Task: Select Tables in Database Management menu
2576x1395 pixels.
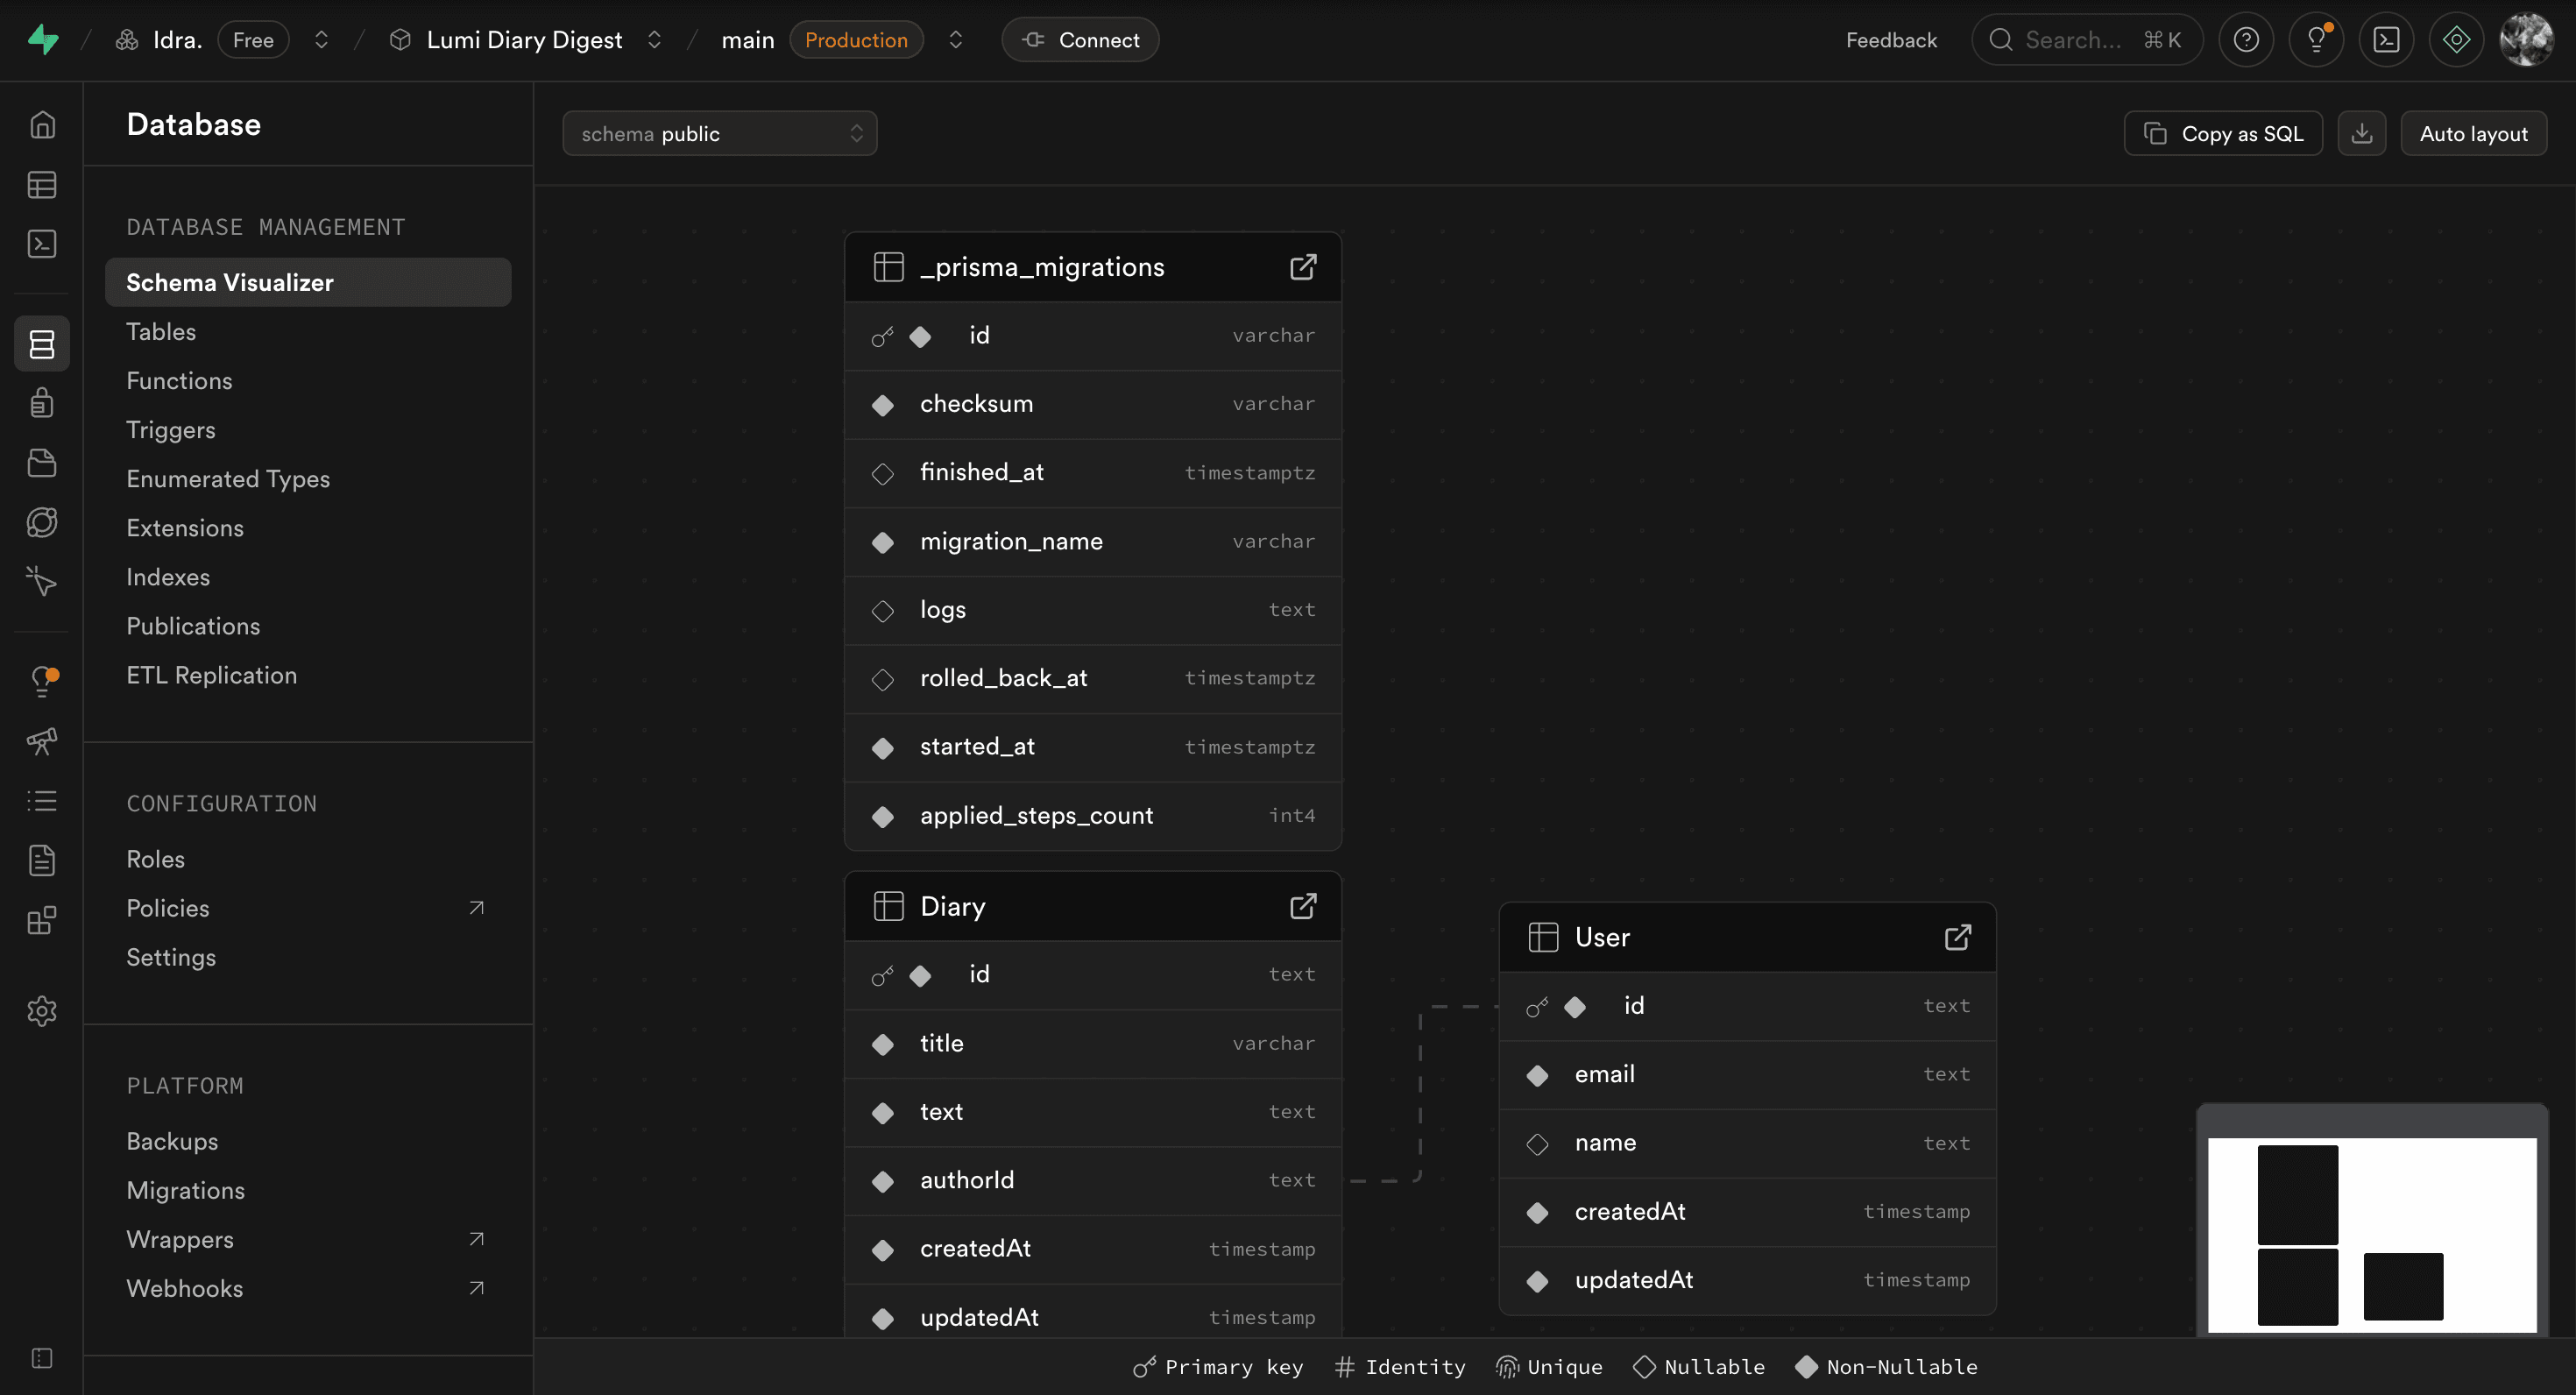Action: (x=161, y=332)
